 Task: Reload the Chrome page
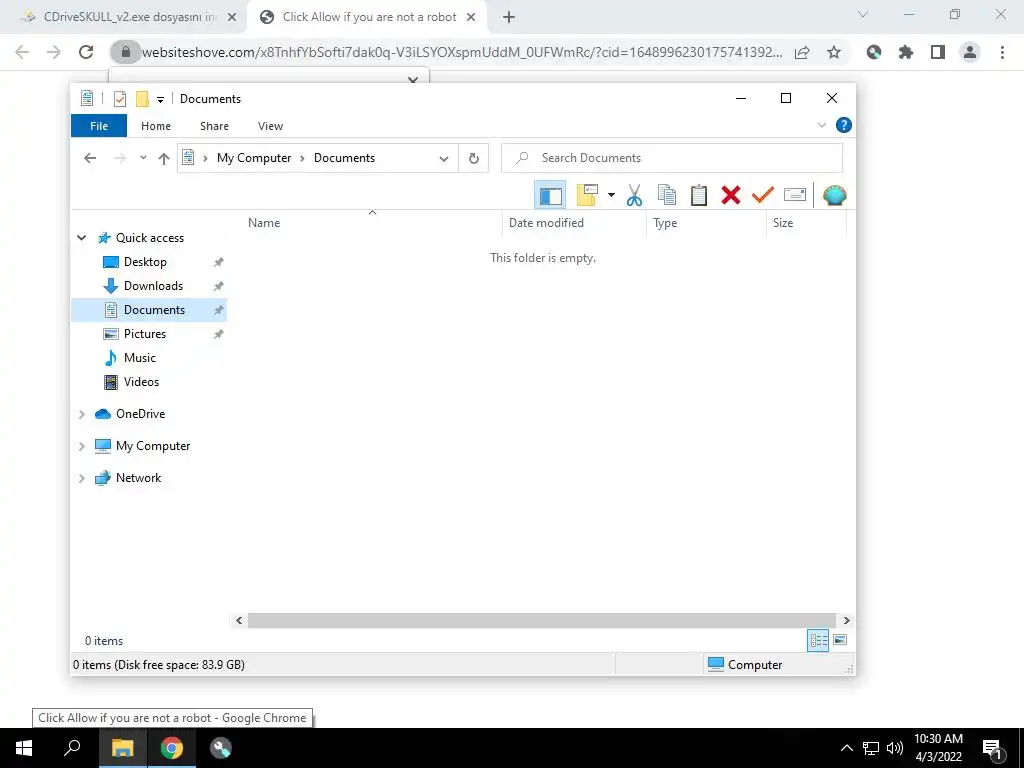tap(86, 52)
